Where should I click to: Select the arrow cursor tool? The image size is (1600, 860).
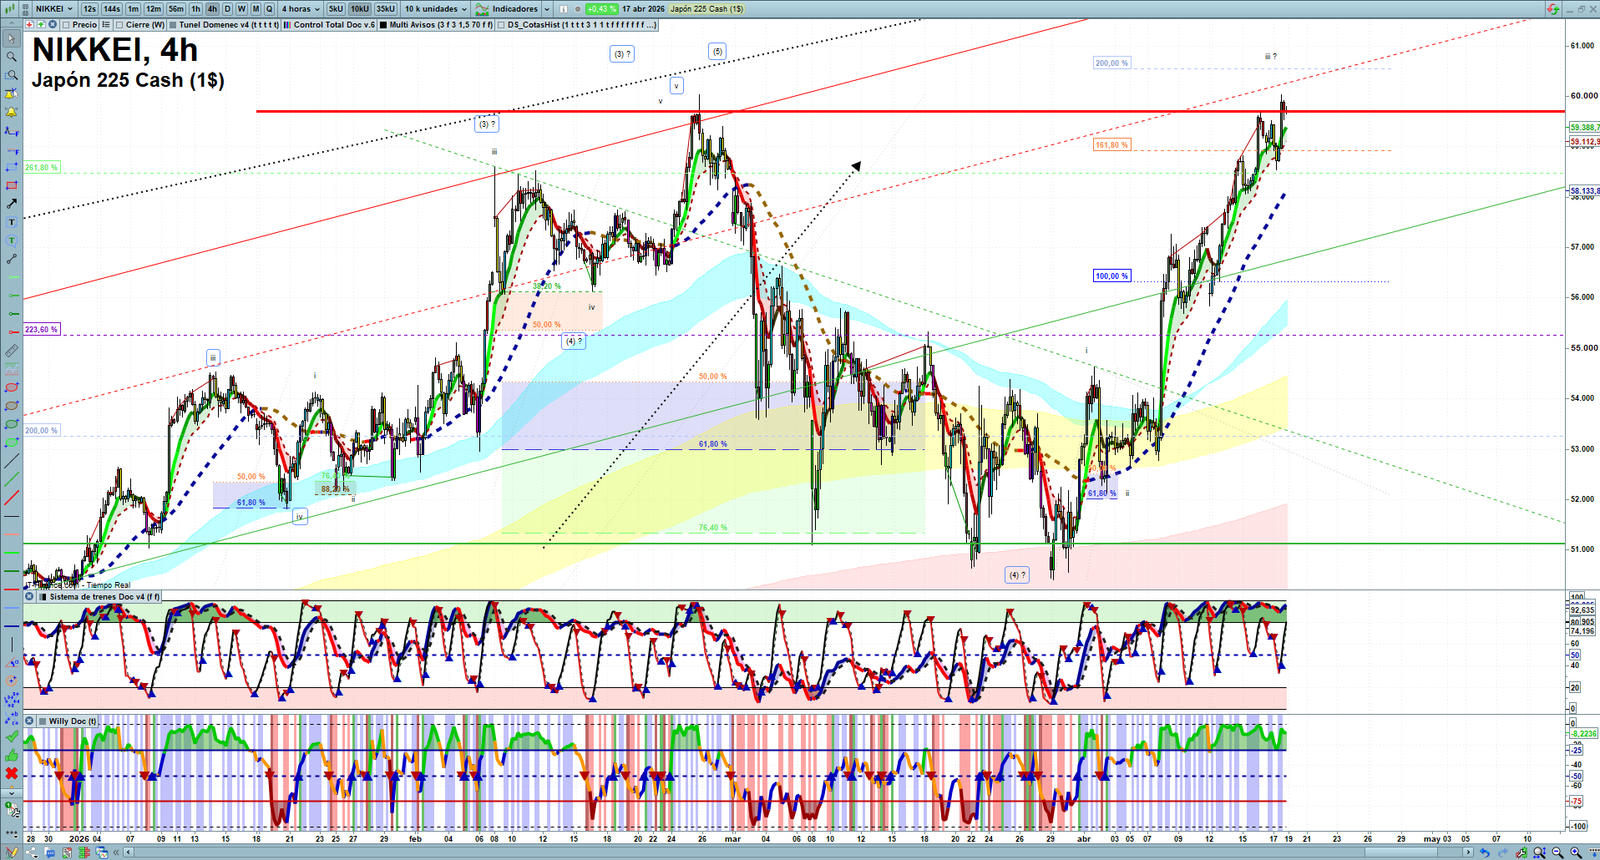pos(11,40)
